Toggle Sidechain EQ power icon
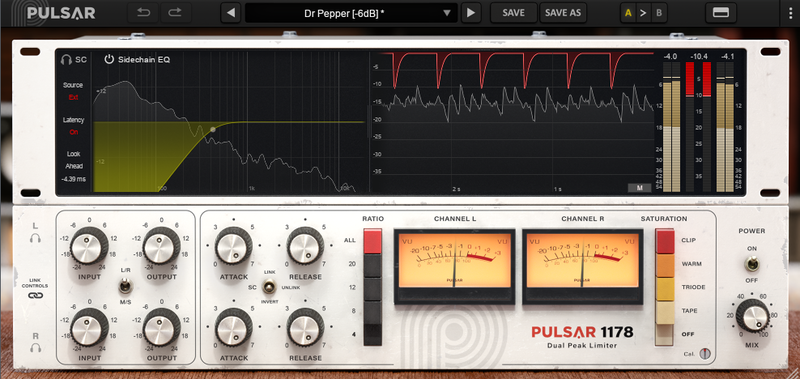Image resolution: width=800 pixels, height=379 pixels. tap(109, 59)
